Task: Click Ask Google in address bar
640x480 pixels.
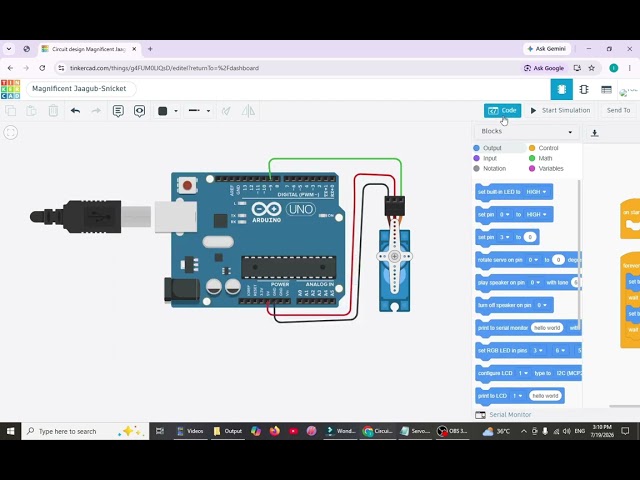Action: coord(544,68)
